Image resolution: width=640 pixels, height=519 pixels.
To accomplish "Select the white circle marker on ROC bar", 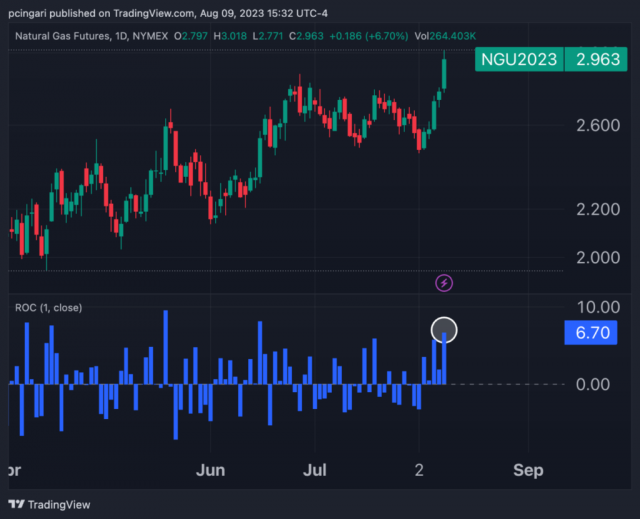I will tap(444, 329).
